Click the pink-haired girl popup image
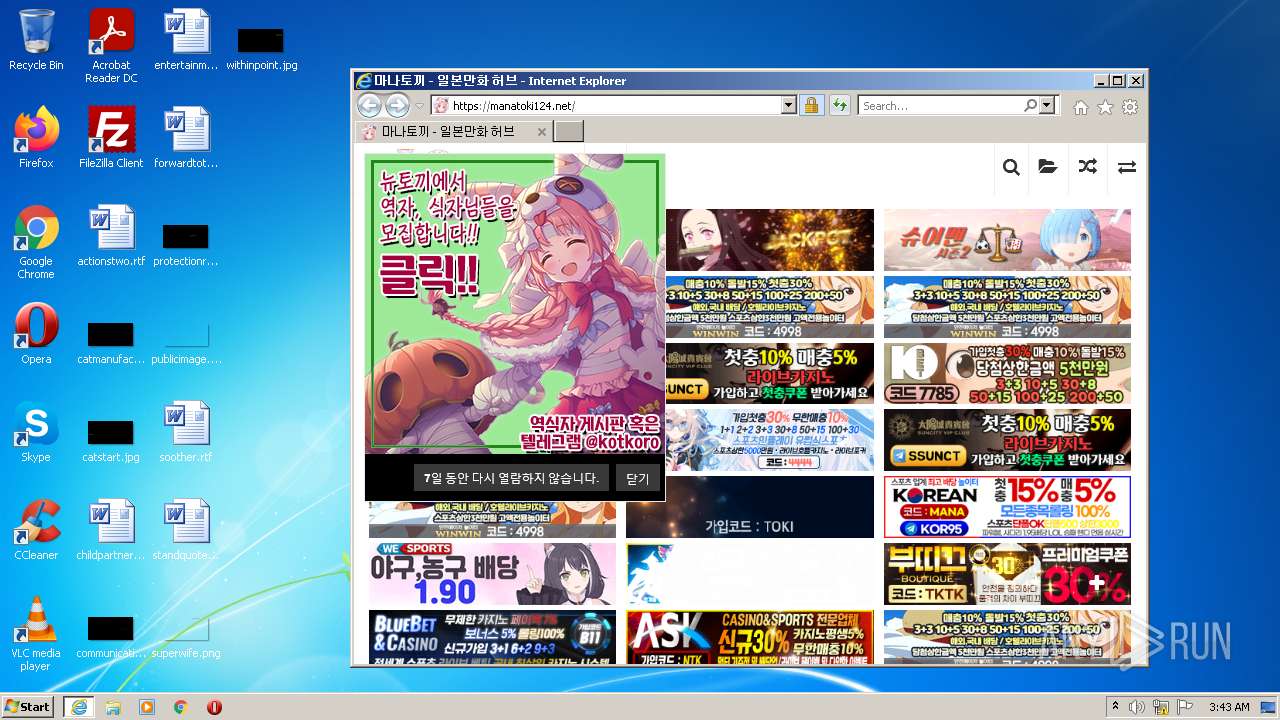The width and height of the screenshot is (1280, 720). tap(515, 304)
